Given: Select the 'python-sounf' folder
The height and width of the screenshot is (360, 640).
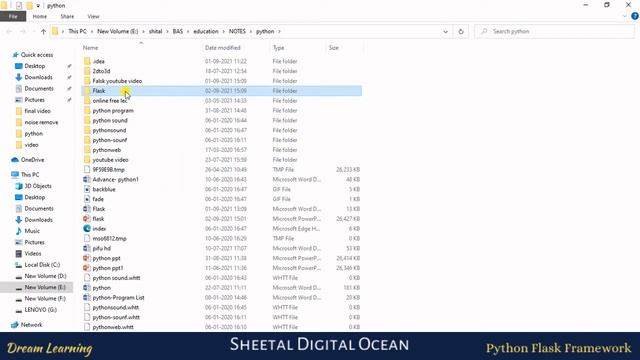Looking at the screenshot, I should [x=109, y=140].
